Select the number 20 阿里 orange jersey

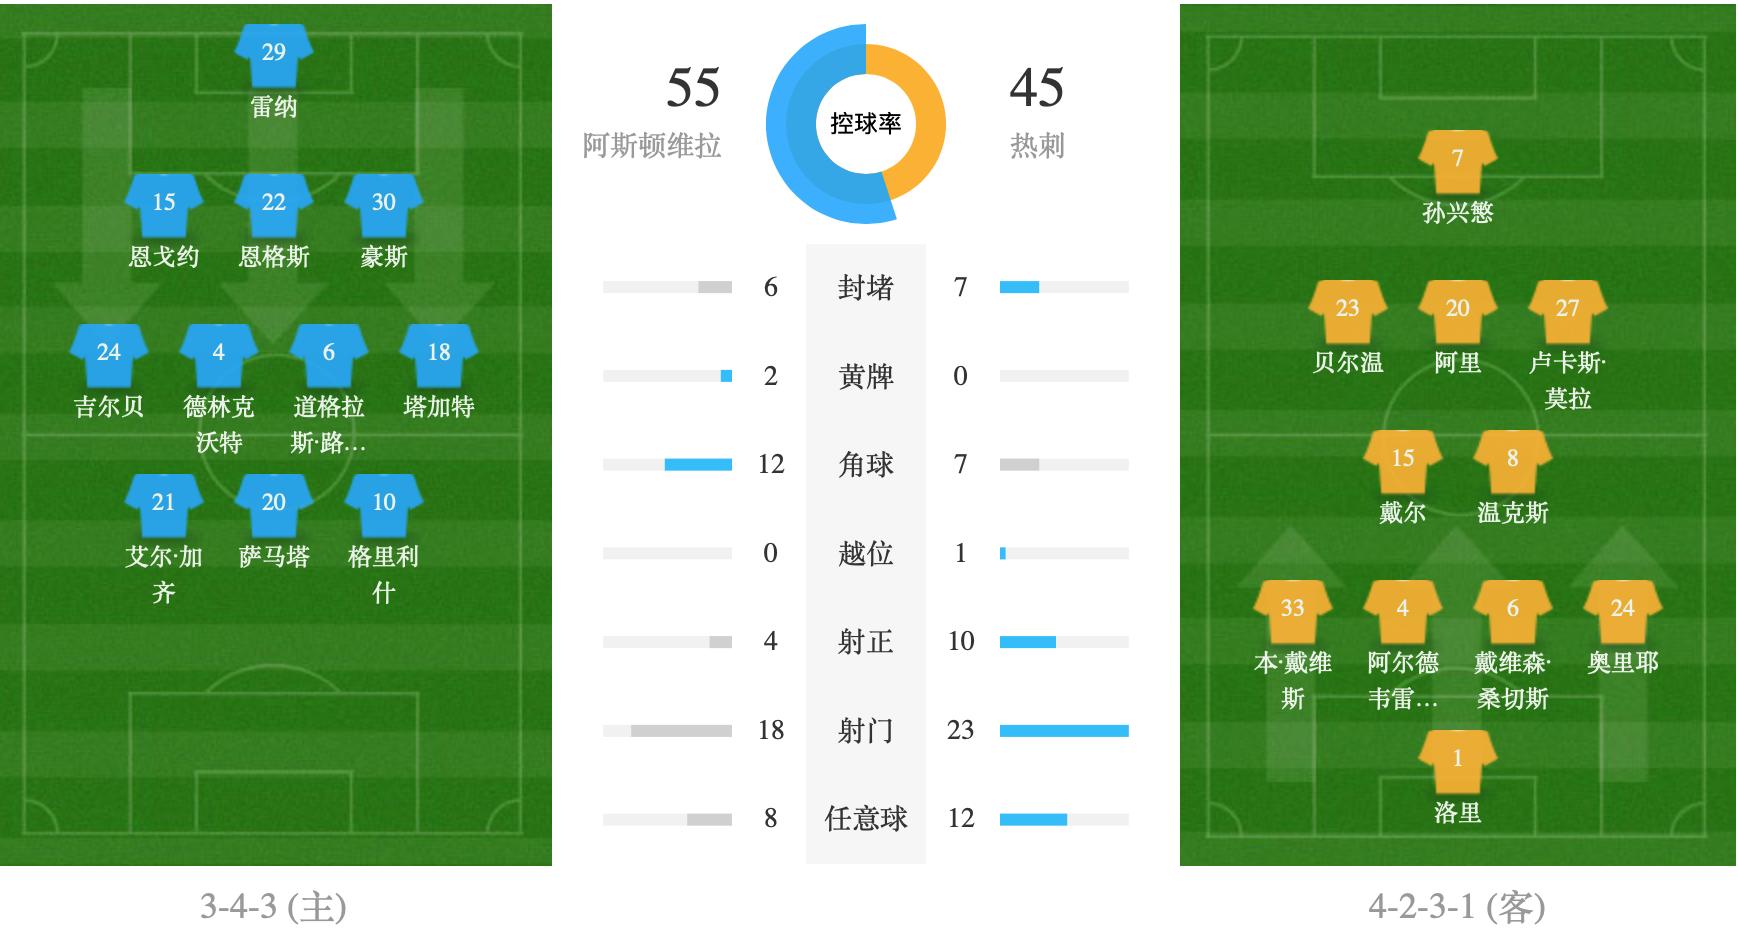click(1457, 310)
